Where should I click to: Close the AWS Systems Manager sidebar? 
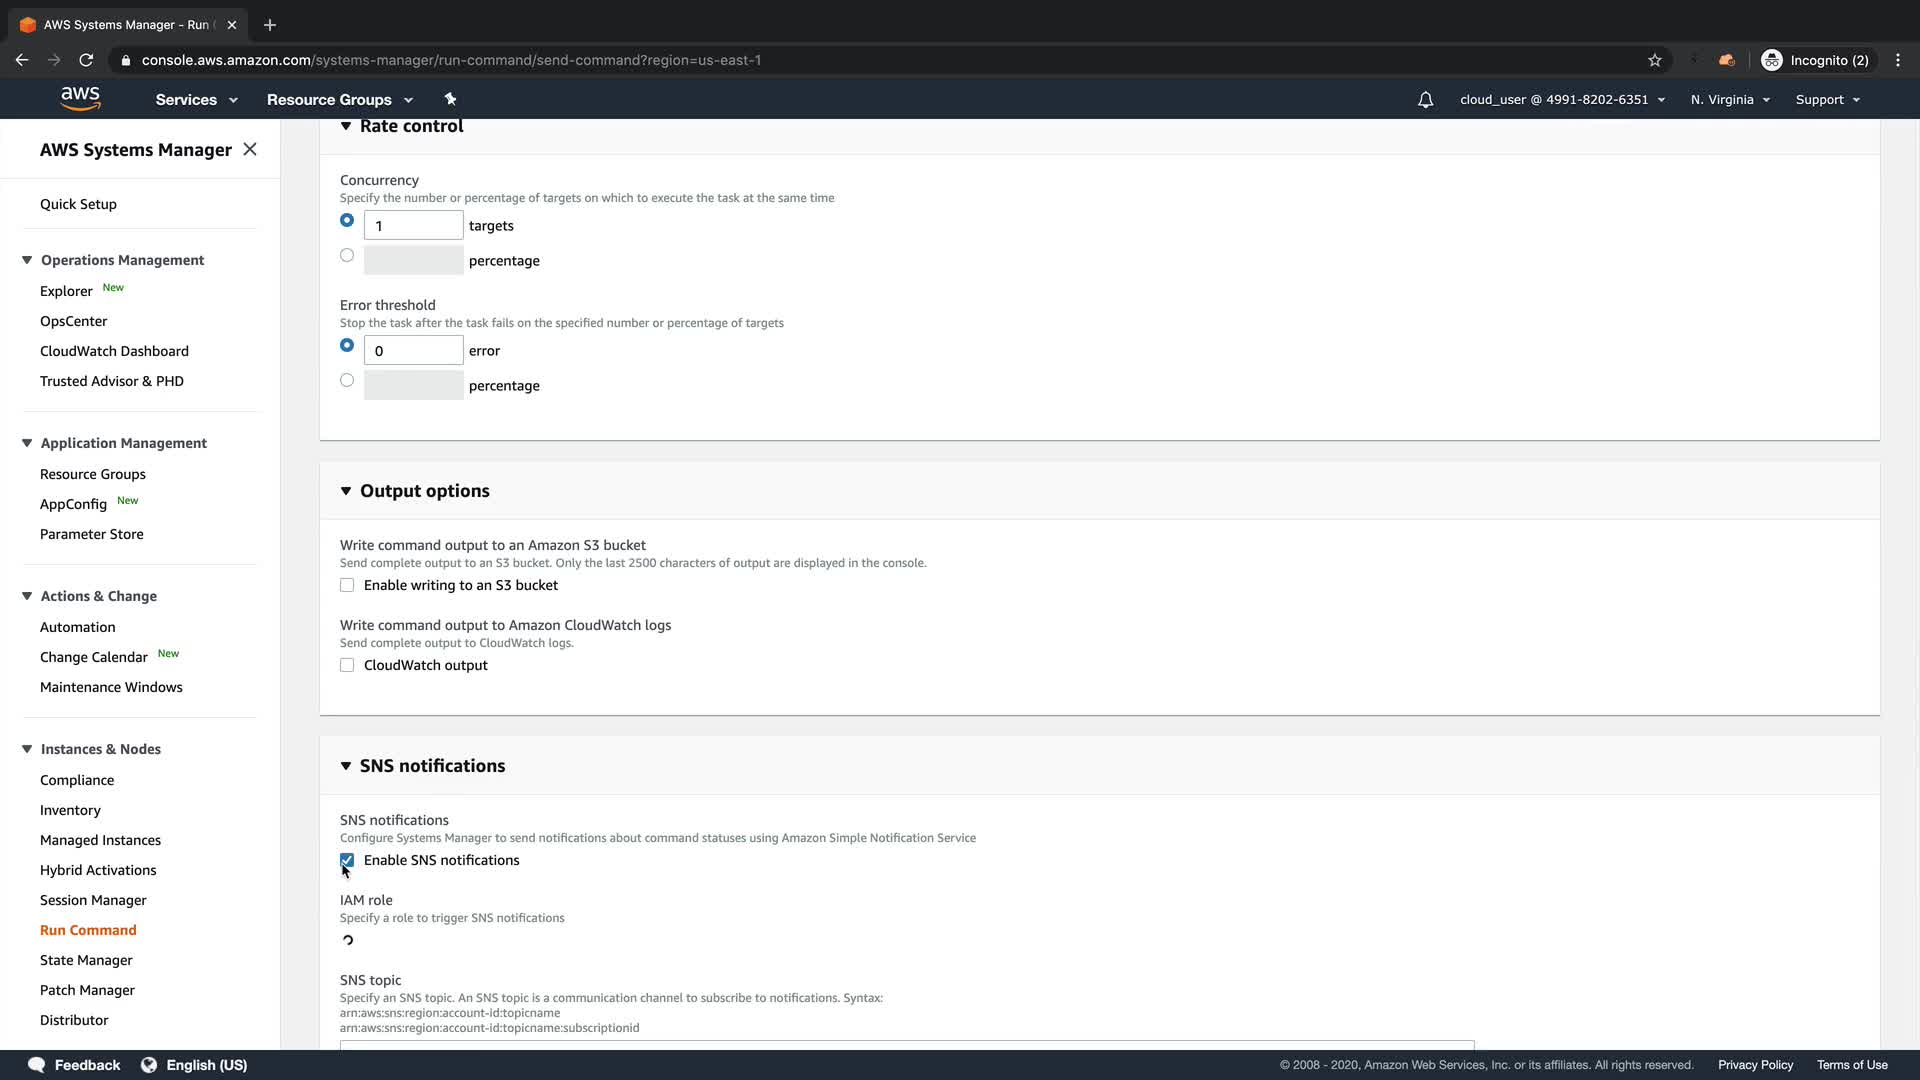click(250, 149)
